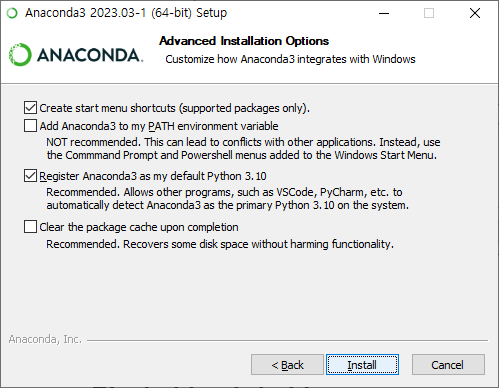Toggle the Create start menu shortcuts checkbox
Viewport: 499px width, 388px height.
pos(30,108)
